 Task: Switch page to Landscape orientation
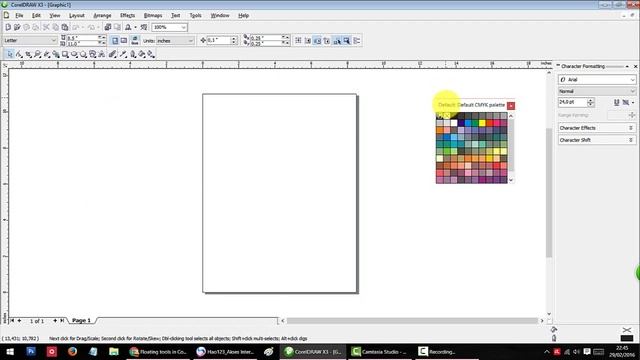(x=124, y=40)
